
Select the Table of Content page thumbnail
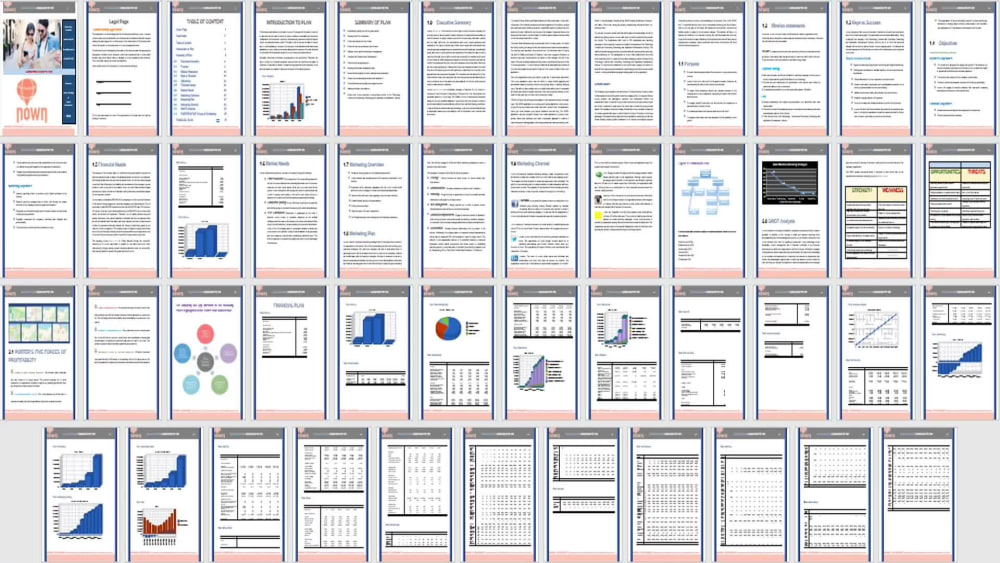pyautogui.click(x=206, y=68)
